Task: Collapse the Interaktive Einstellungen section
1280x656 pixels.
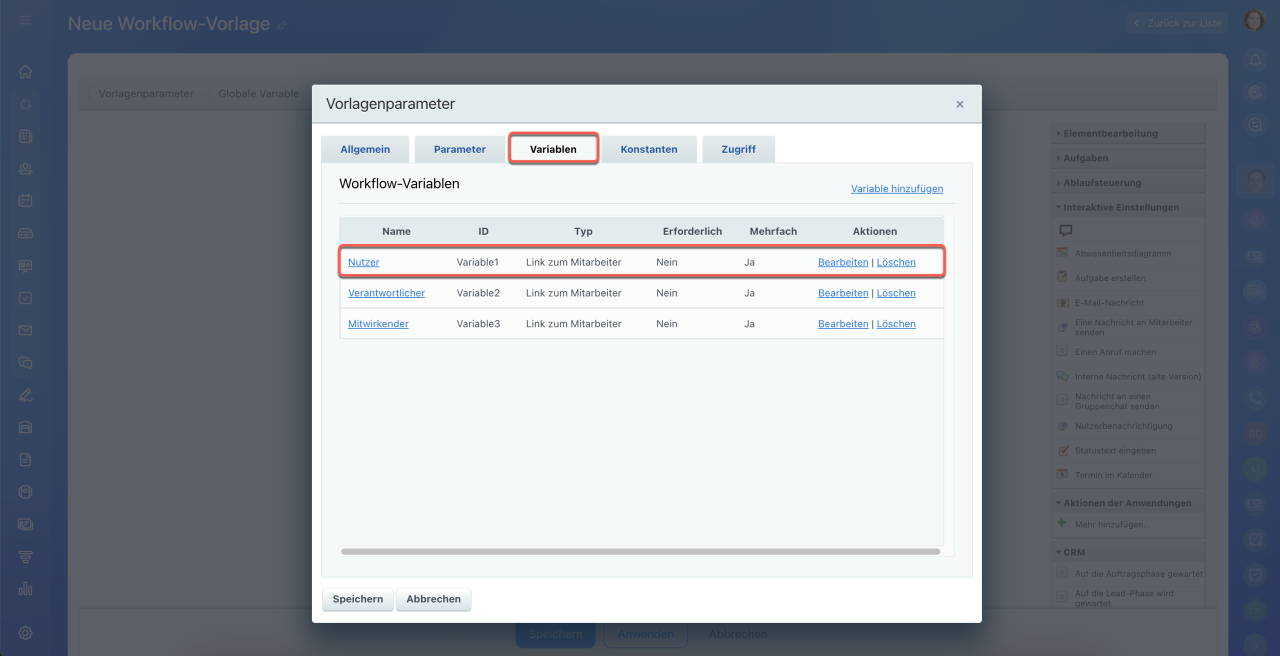Action: click(x=1120, y=208)
